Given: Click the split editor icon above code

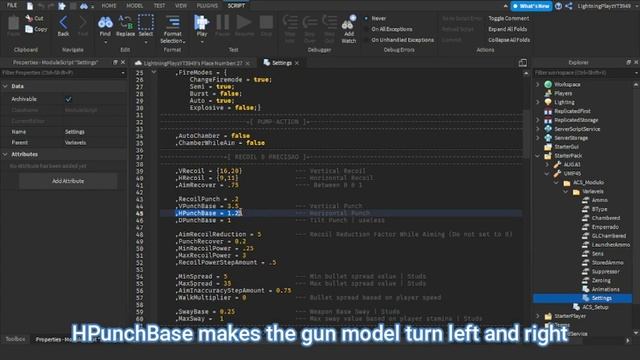Looking at the screenshot, I should point(522,63).
